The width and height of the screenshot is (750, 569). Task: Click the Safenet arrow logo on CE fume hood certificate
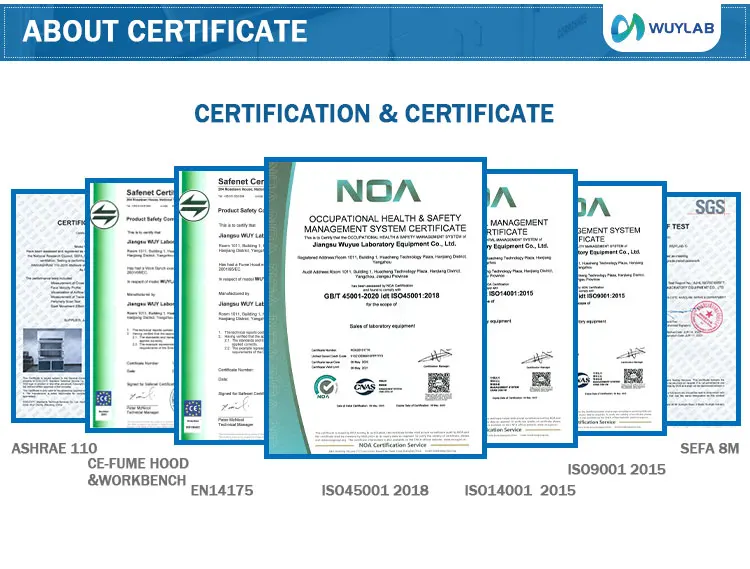coord(105,214)
